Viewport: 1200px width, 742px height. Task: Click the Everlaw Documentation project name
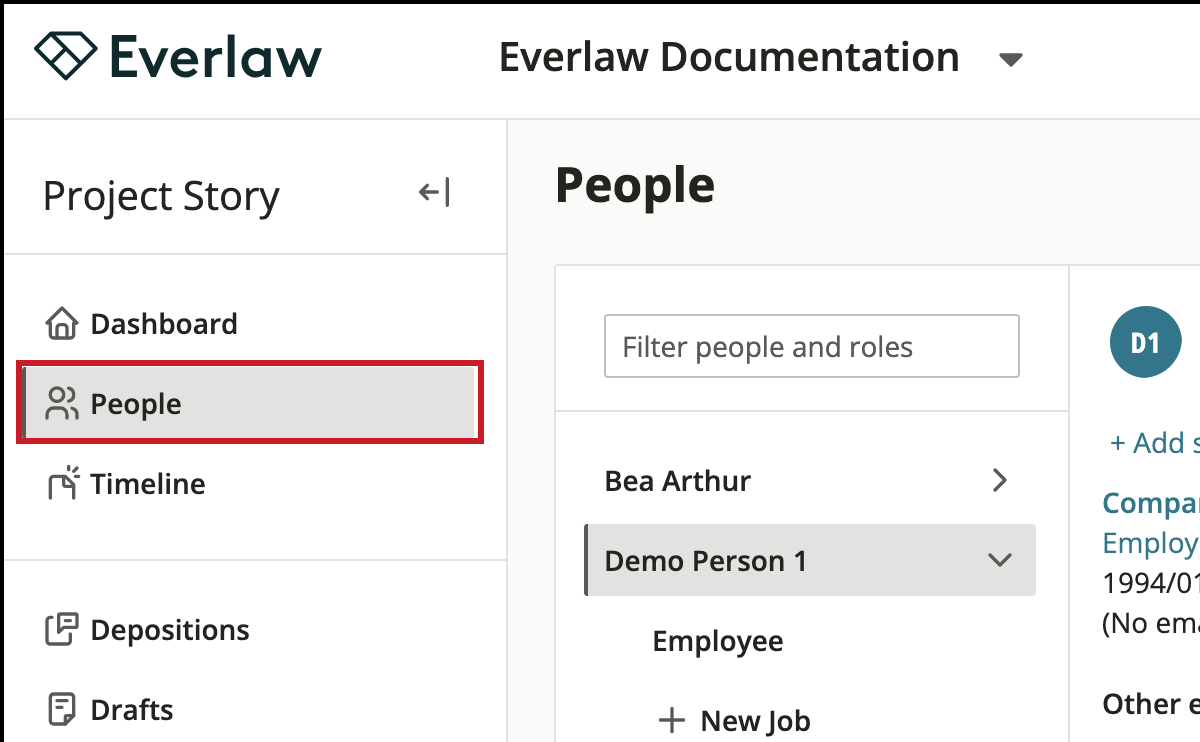click(x=729, y=57)
